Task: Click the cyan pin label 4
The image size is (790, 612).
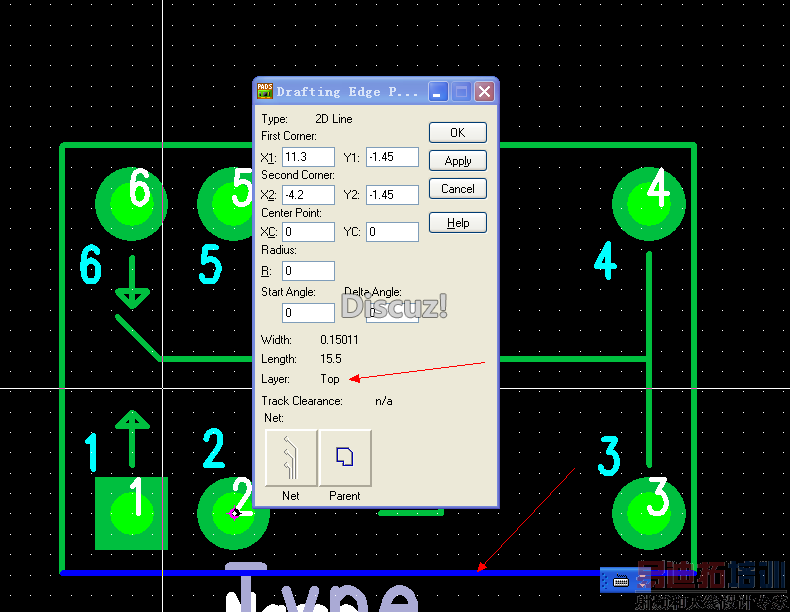Action: [x=606, y=260]
